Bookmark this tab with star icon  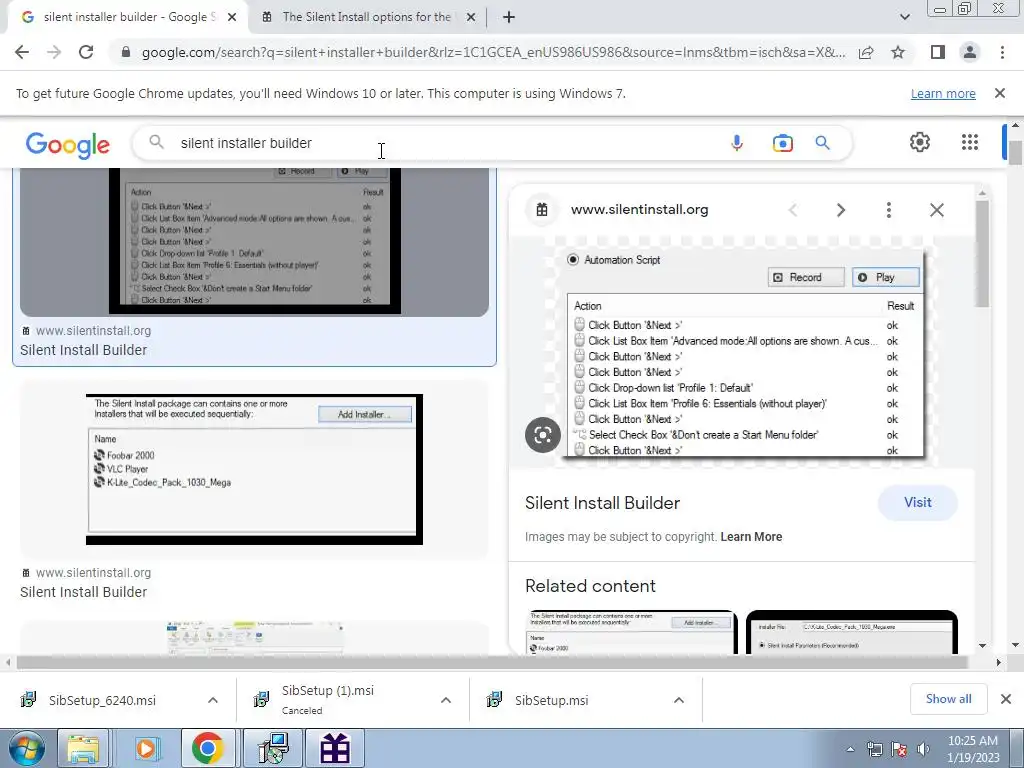pyautogui.click(x=899, y=52)
